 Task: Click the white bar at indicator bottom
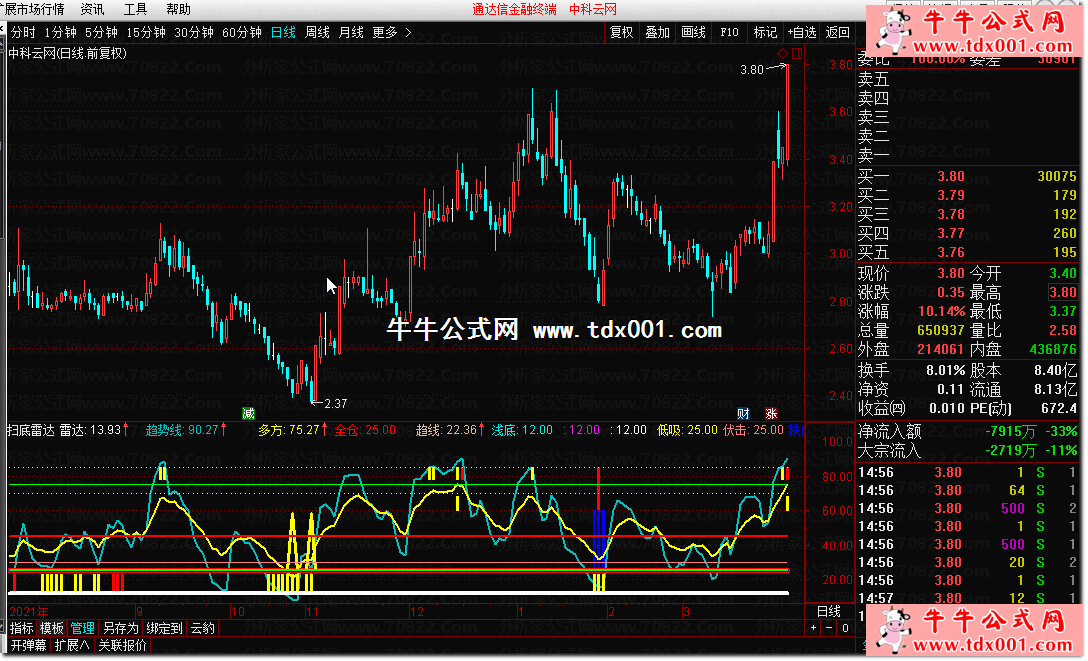tap(400, 593)
